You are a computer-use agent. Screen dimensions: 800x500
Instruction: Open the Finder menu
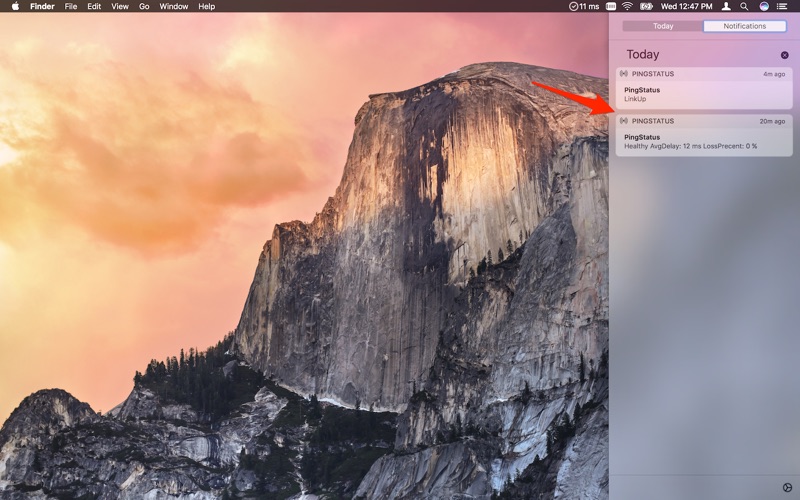coord(42,6)
